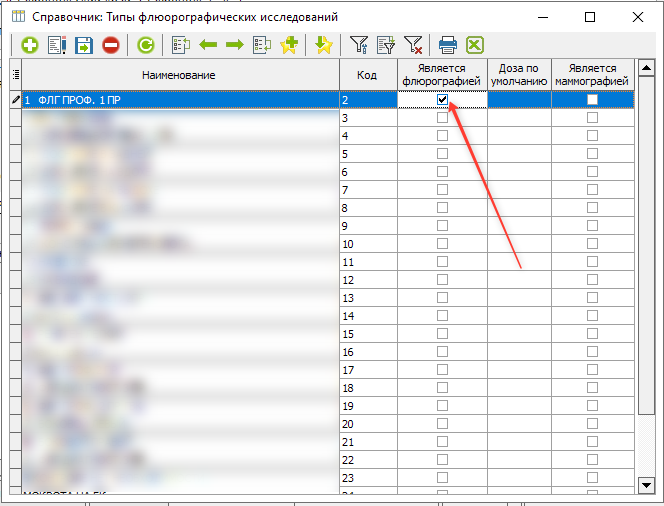Click the filter list funnel icon

[x=386, y=45]
